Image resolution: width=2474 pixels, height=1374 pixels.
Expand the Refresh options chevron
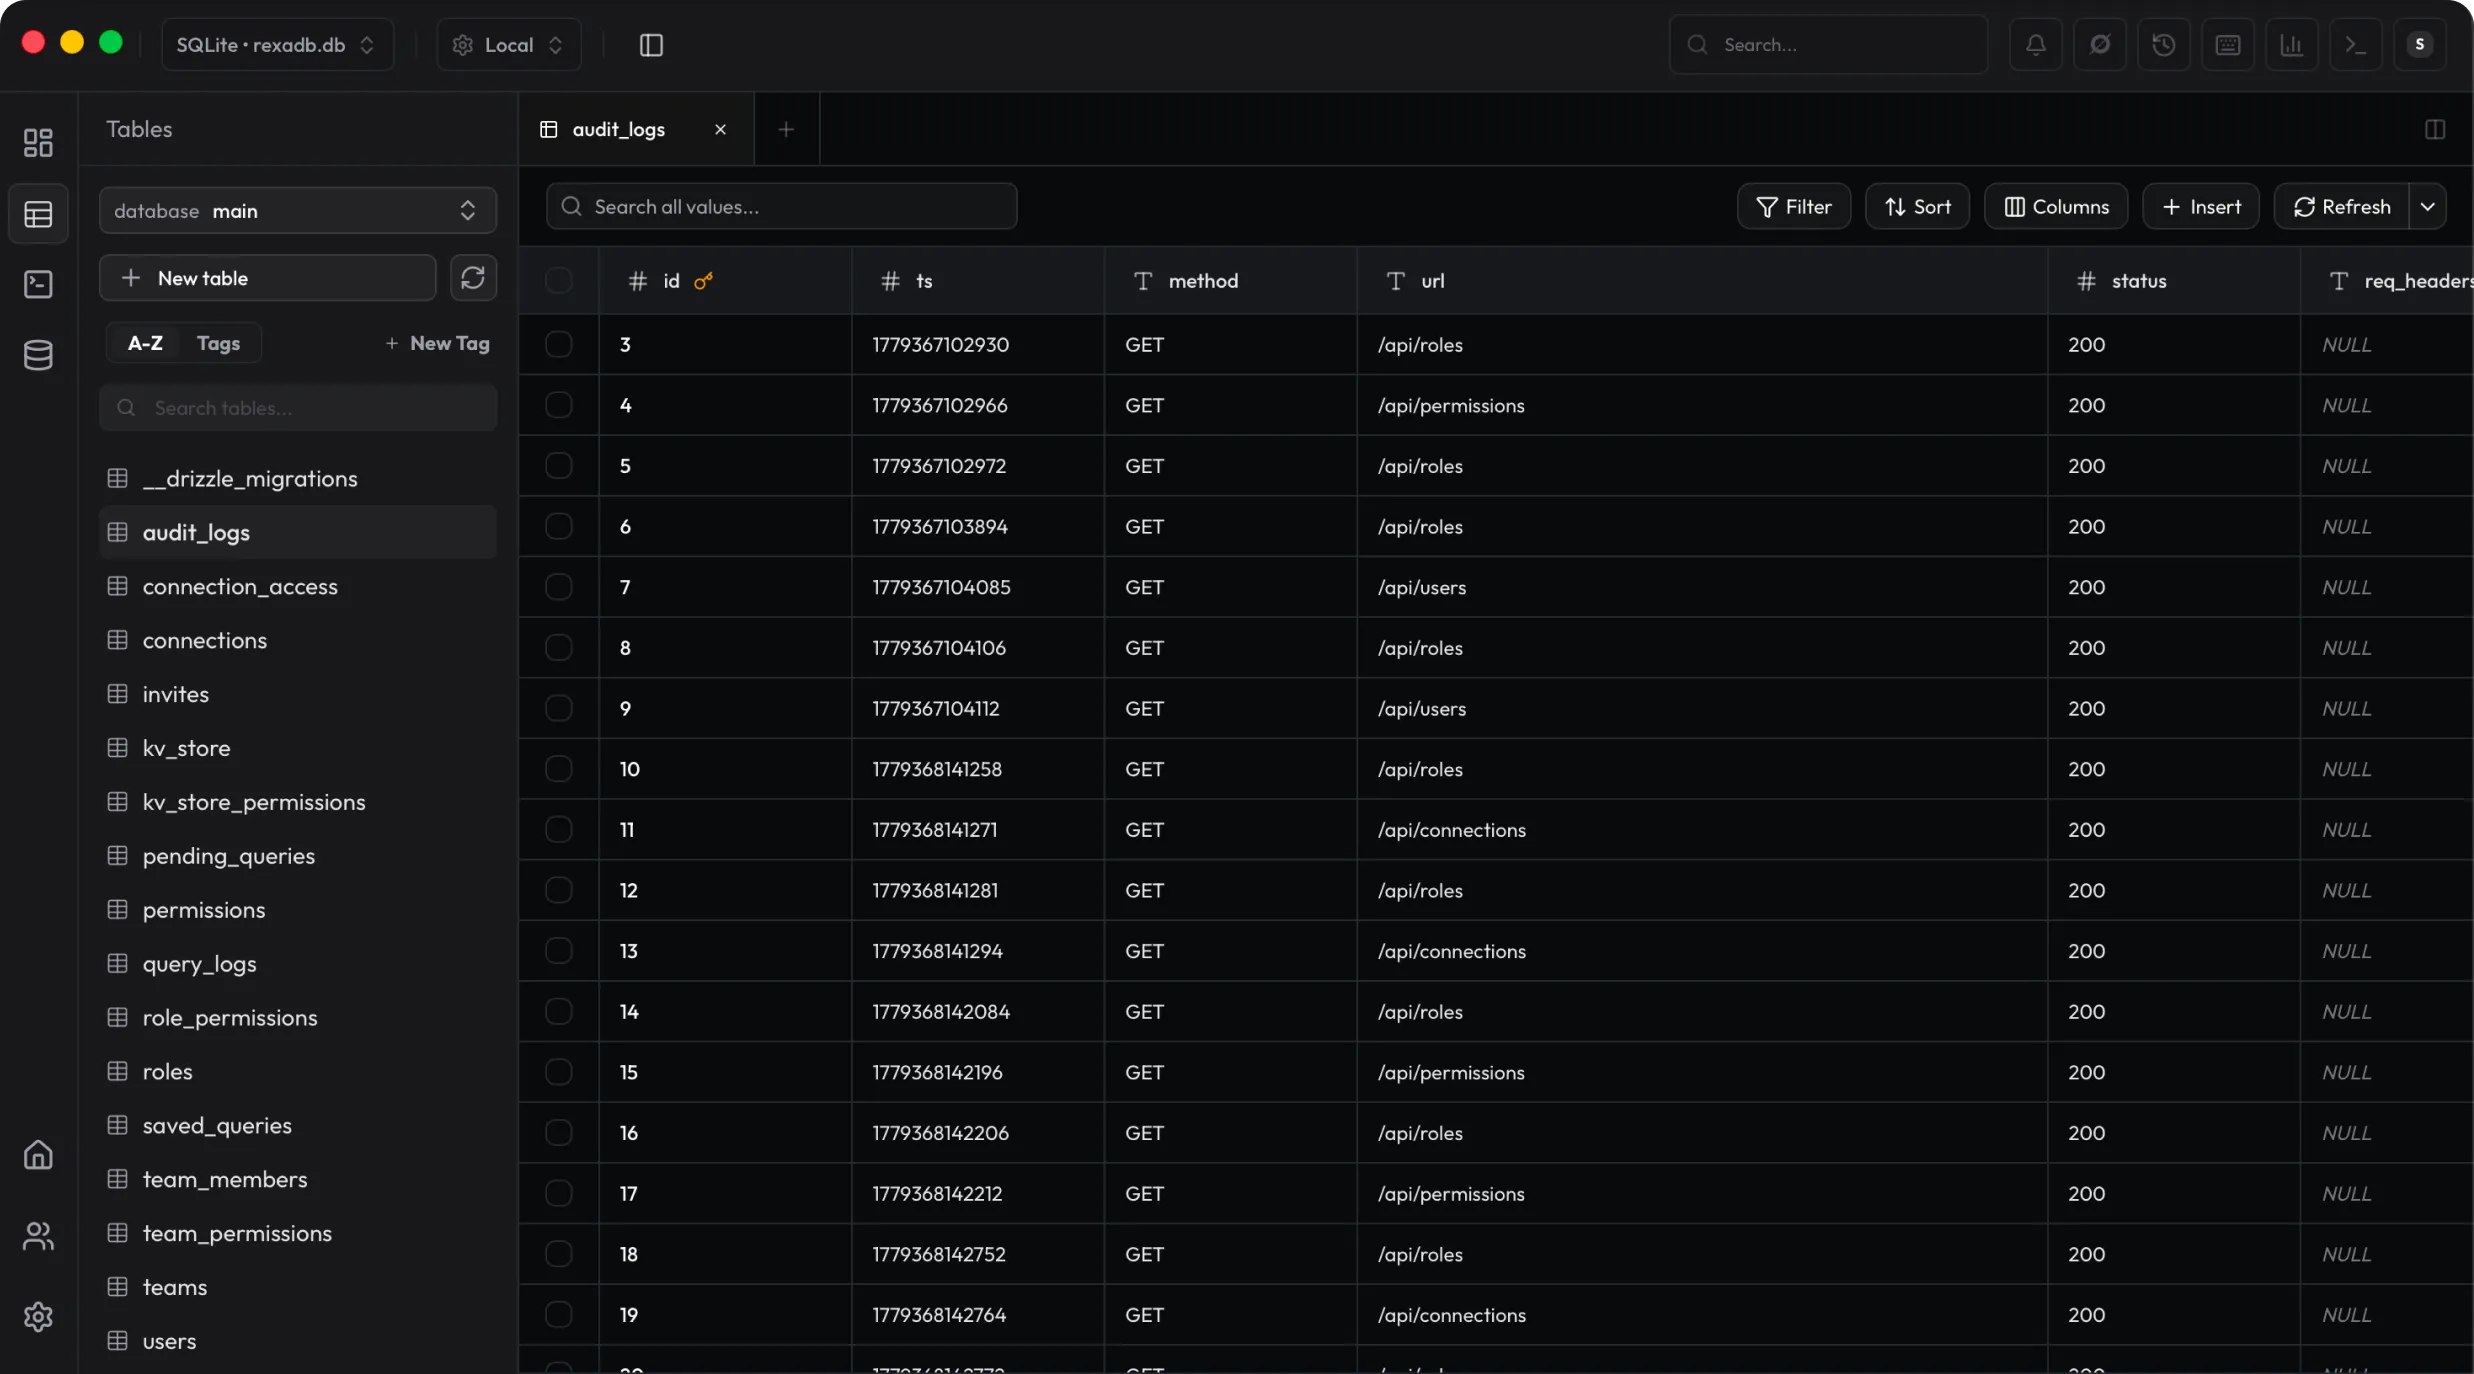(2428, 207)
